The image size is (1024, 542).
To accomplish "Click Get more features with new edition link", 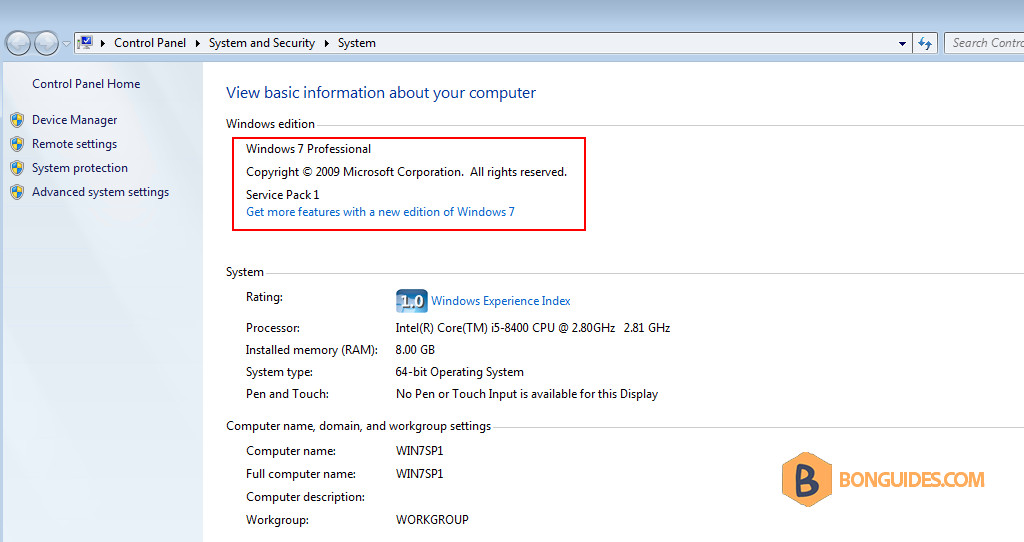I will pos(380,212).
